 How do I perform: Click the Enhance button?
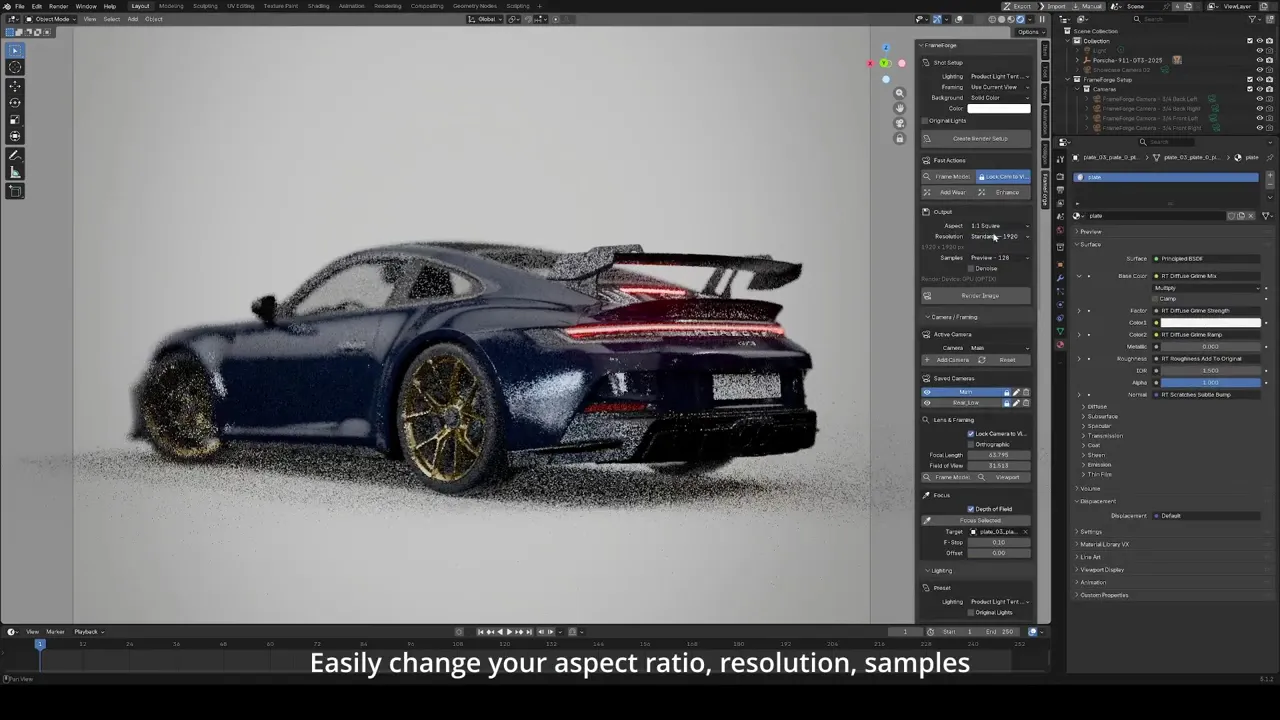[x=1004, y=193]
